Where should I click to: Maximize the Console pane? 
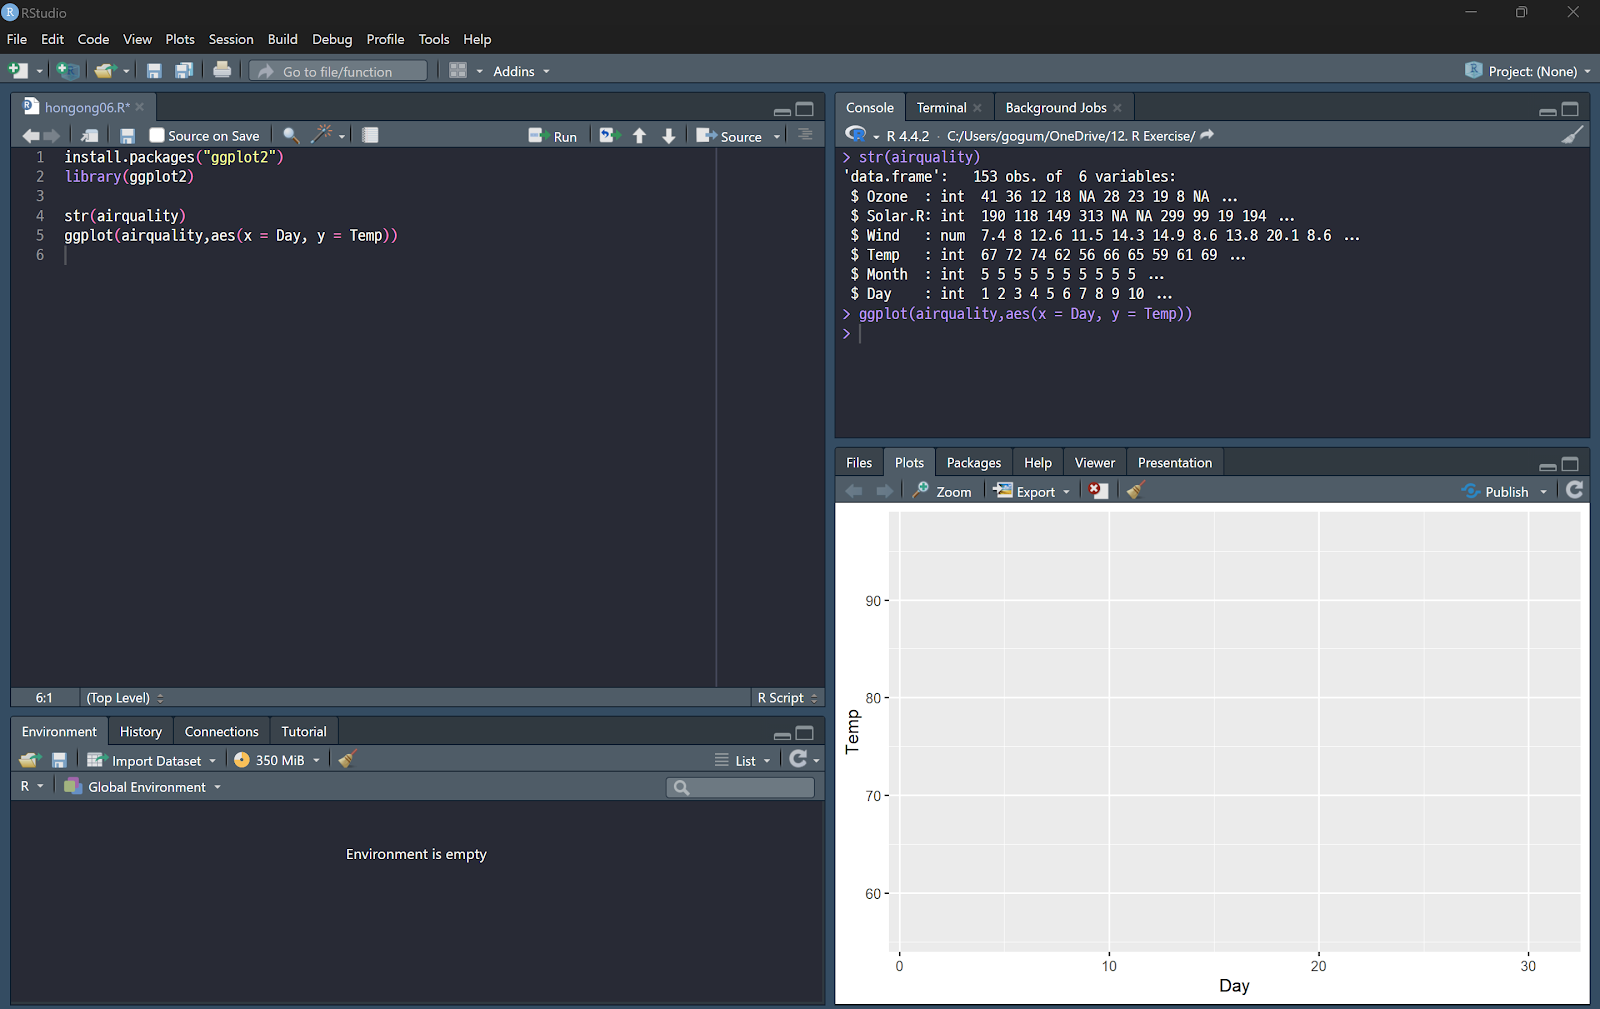(x=1570, y=109)
